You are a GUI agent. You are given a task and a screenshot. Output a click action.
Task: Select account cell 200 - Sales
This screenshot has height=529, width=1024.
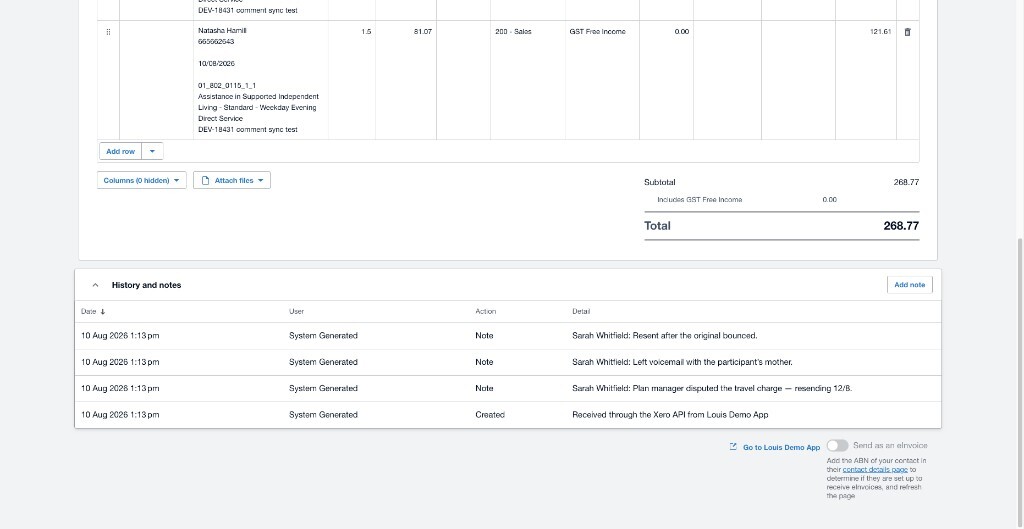click(x=528, y=80)
